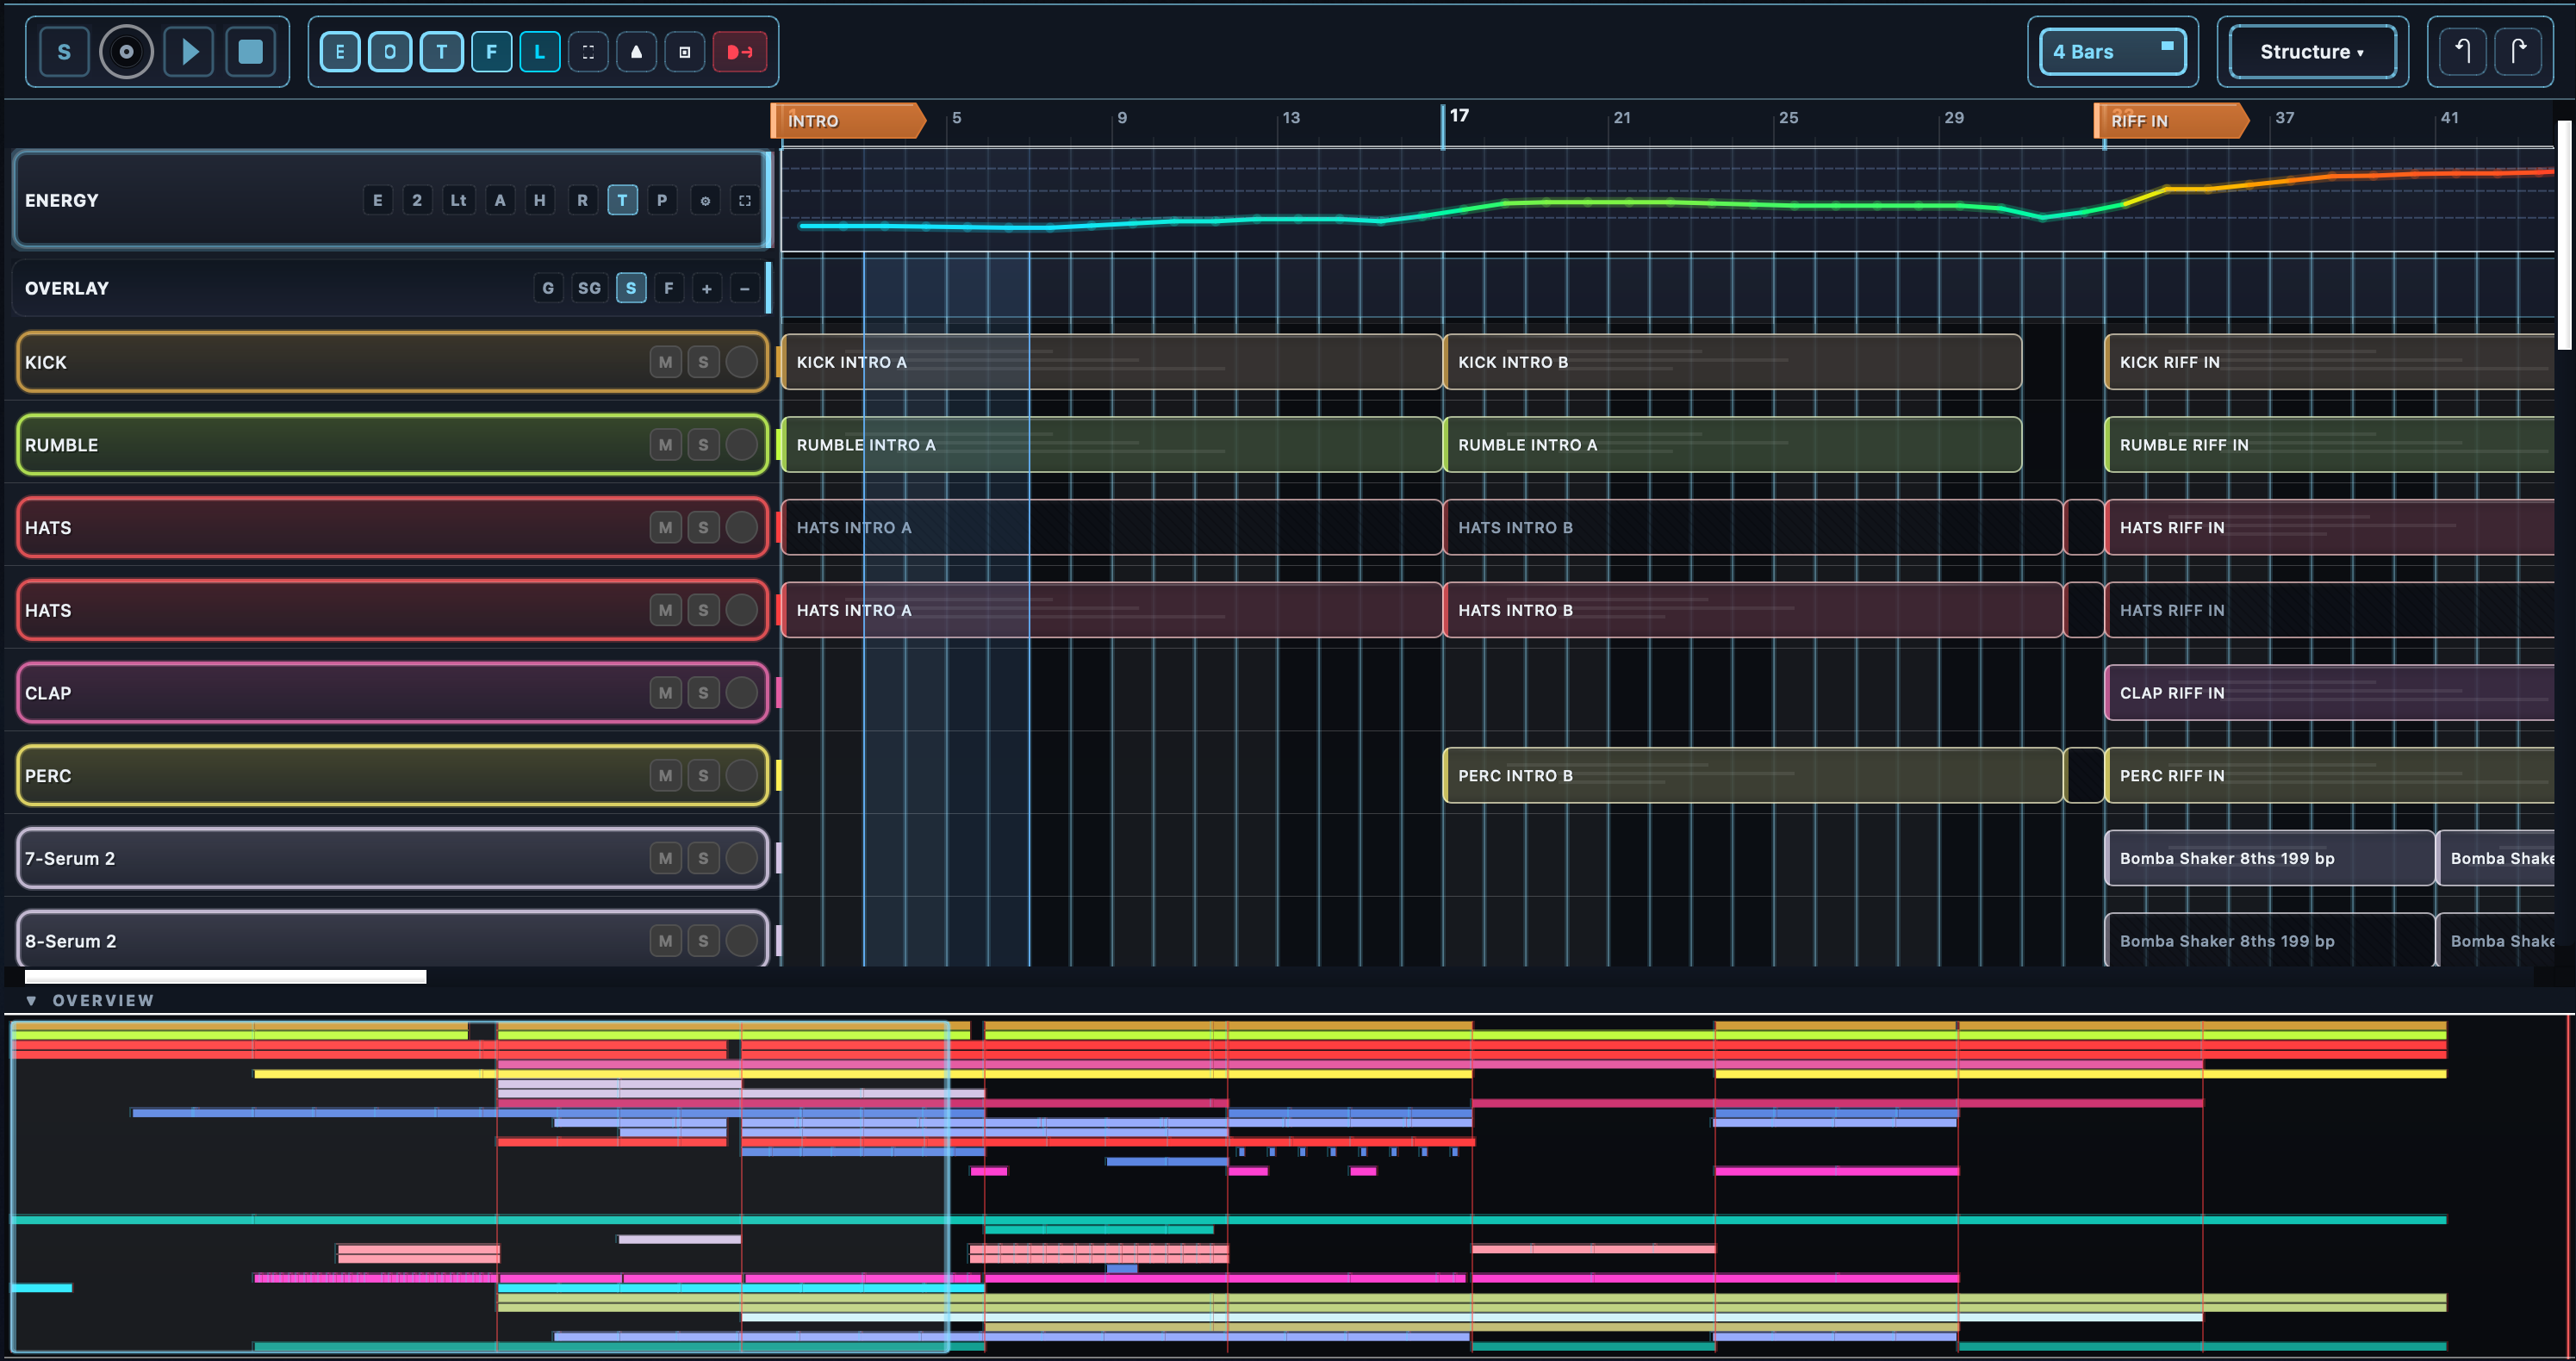This screenshot has height=1361, width=2576.
Task: Click the nested square icon in toolbar
Action: [685, 52]
